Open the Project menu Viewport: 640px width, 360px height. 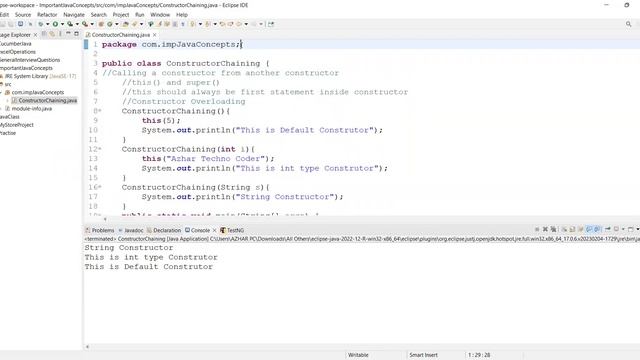[x=121, y=15]
